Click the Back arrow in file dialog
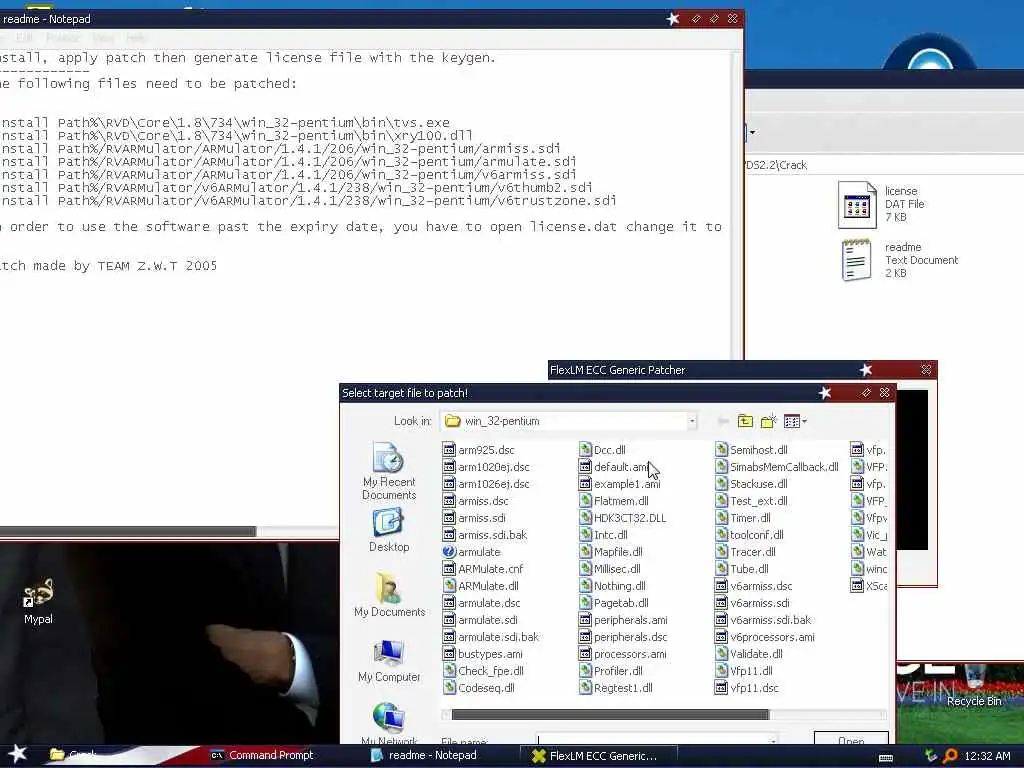Screen dimensions: 1024x768 722,421
